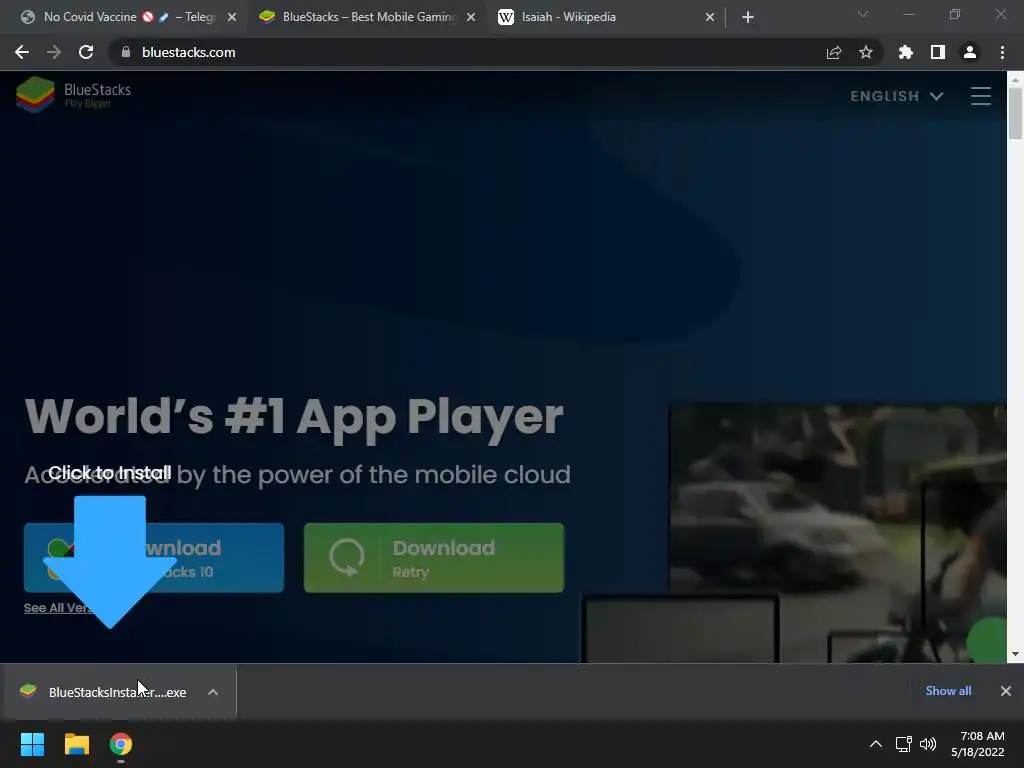The width and height of the screenshot is (1024, 768).
Task: Click the browser forward arrow
Action: pyautogui.click(x=54, y=52)
